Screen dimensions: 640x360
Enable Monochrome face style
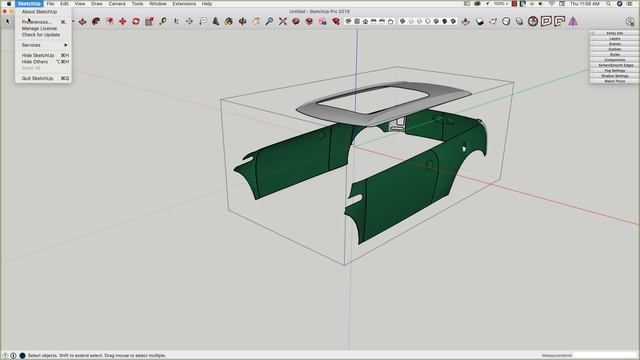(453, 21)
